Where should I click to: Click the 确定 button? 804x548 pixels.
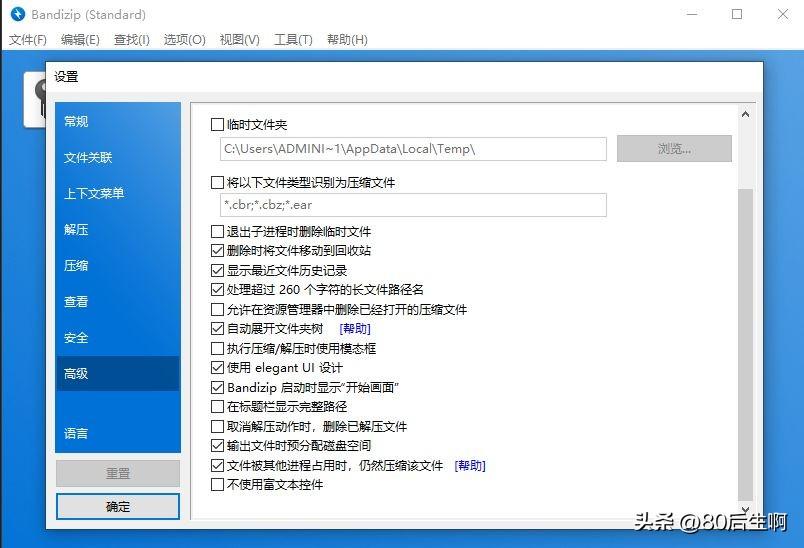[x=118, y=506]
